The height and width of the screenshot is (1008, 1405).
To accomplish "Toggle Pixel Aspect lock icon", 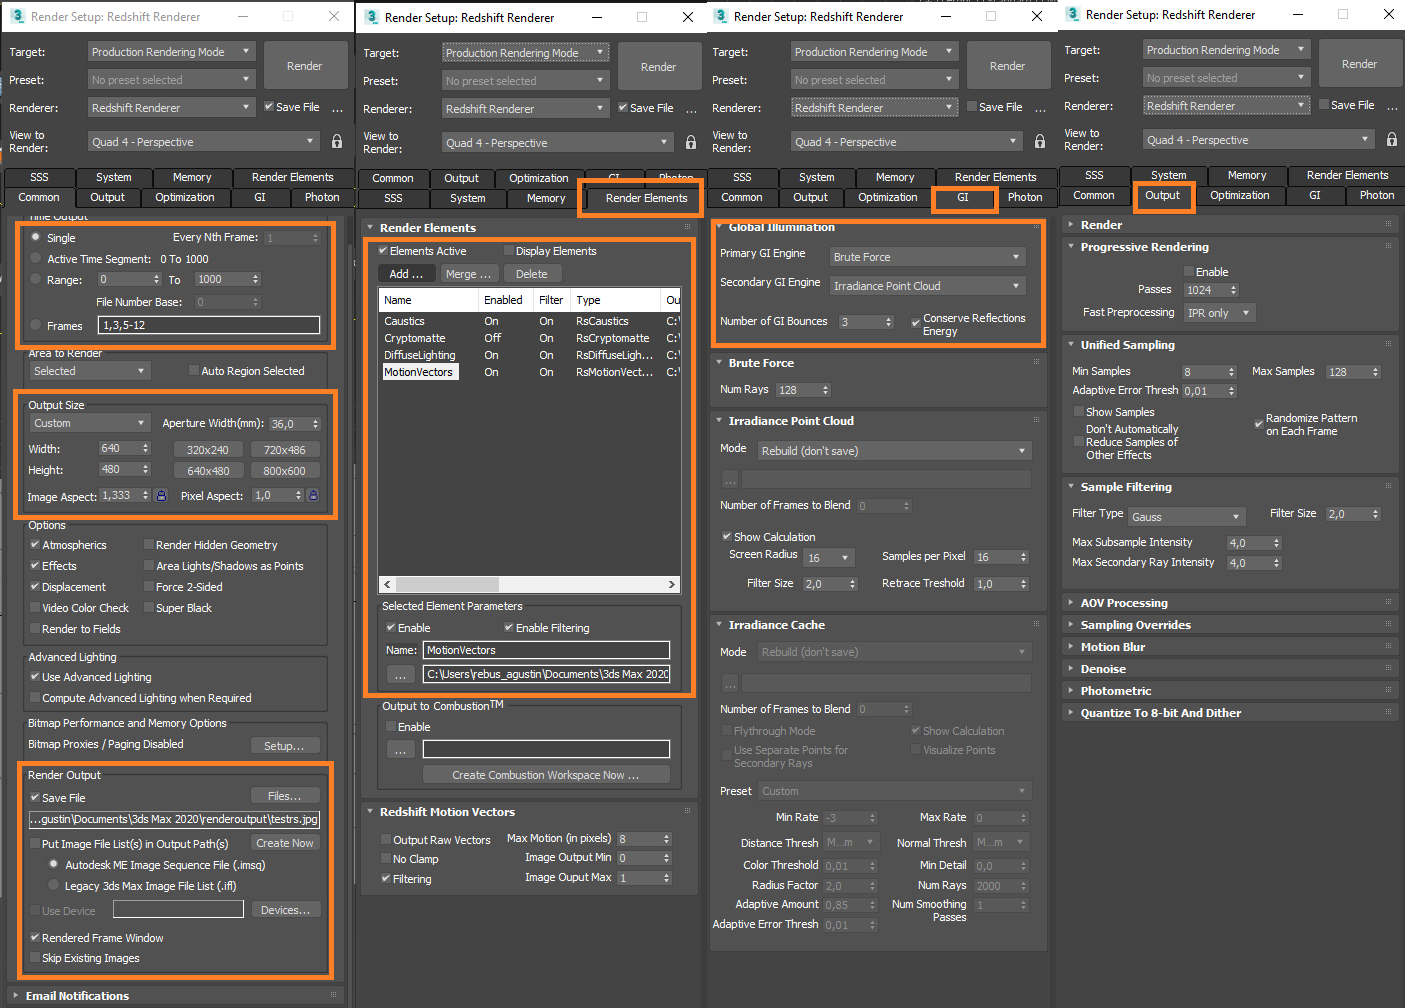I will pyautogui.click(x=313, y=495).
